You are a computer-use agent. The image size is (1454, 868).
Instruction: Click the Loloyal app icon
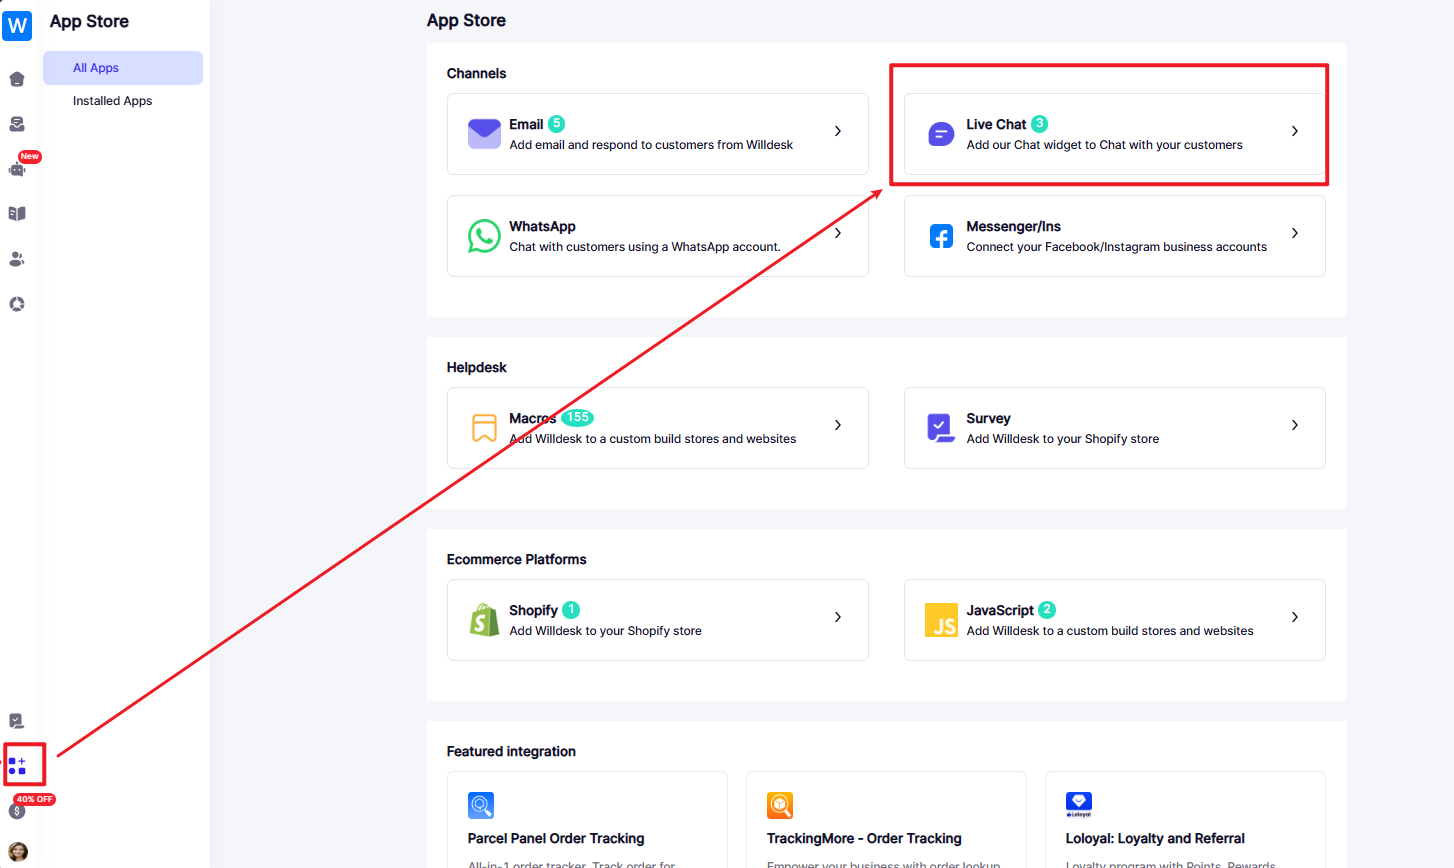click(1079, 805)
